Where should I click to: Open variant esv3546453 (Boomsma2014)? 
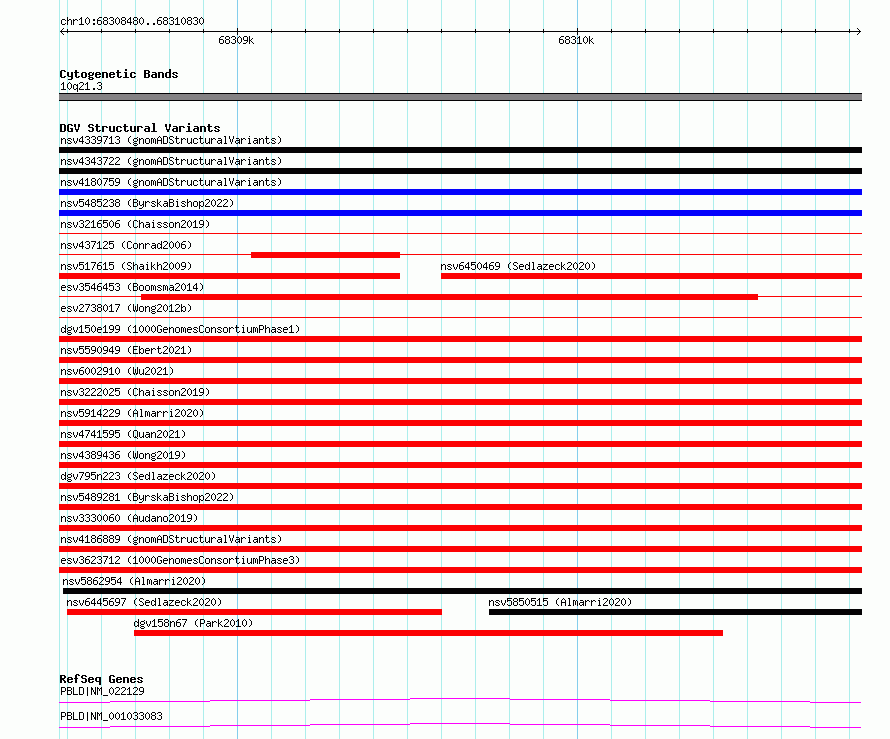click(x=132, y=287)
